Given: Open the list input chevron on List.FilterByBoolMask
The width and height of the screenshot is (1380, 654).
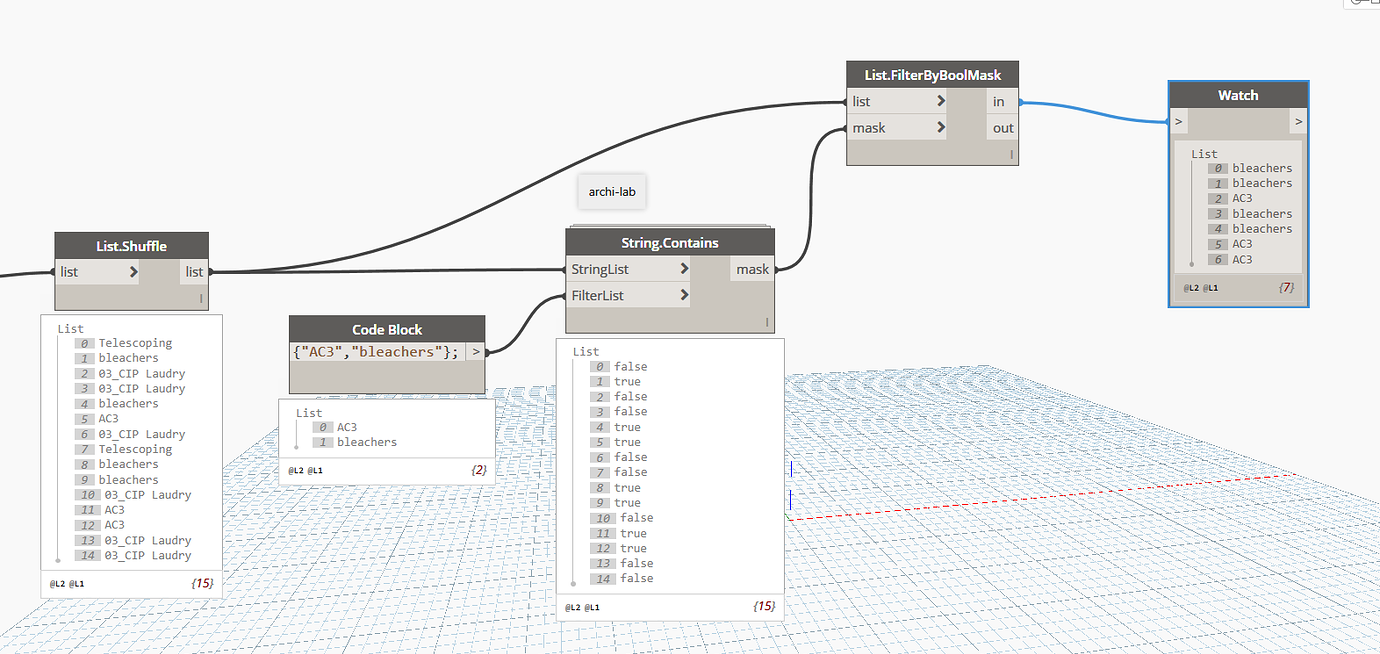Looking at the screenshot, I should click(939, 100).
